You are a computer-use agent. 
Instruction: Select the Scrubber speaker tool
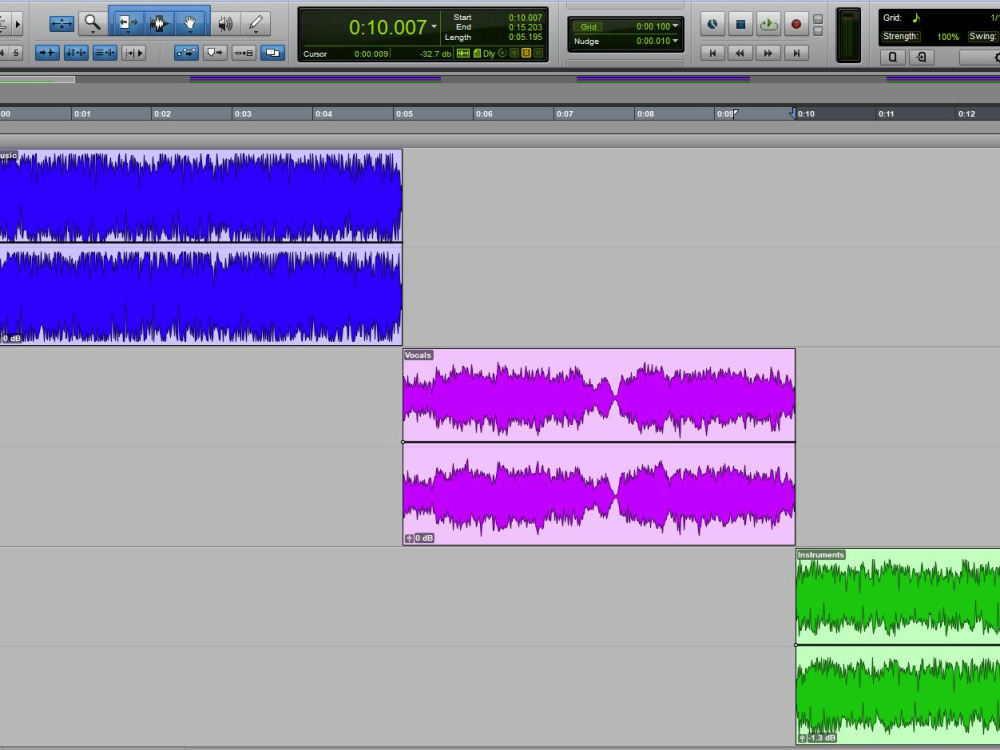click(x=224, y=24)
